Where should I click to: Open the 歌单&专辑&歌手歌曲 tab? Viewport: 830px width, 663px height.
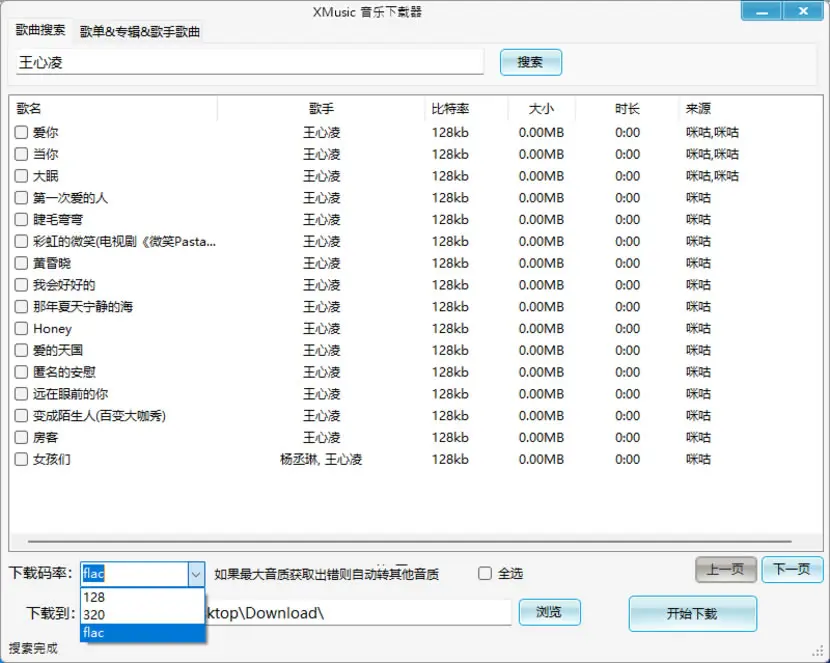[140, 32]
